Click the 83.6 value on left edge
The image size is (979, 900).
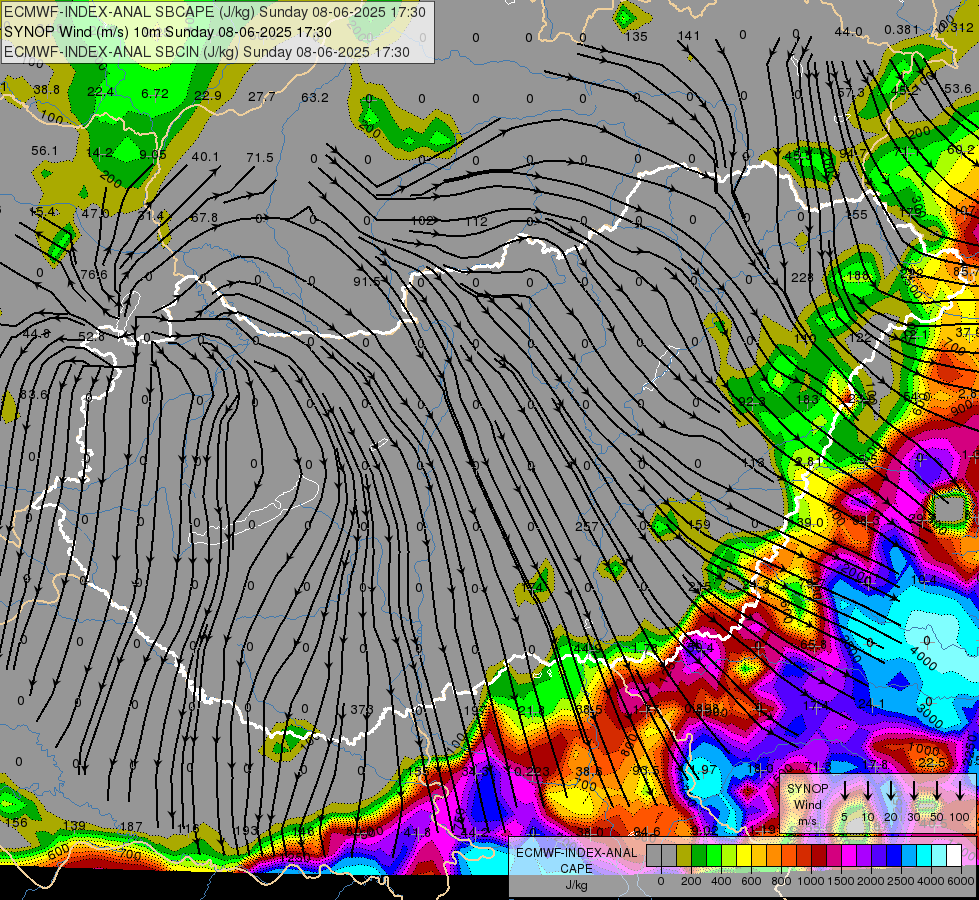pyautogui.click(x=33, y=395)
